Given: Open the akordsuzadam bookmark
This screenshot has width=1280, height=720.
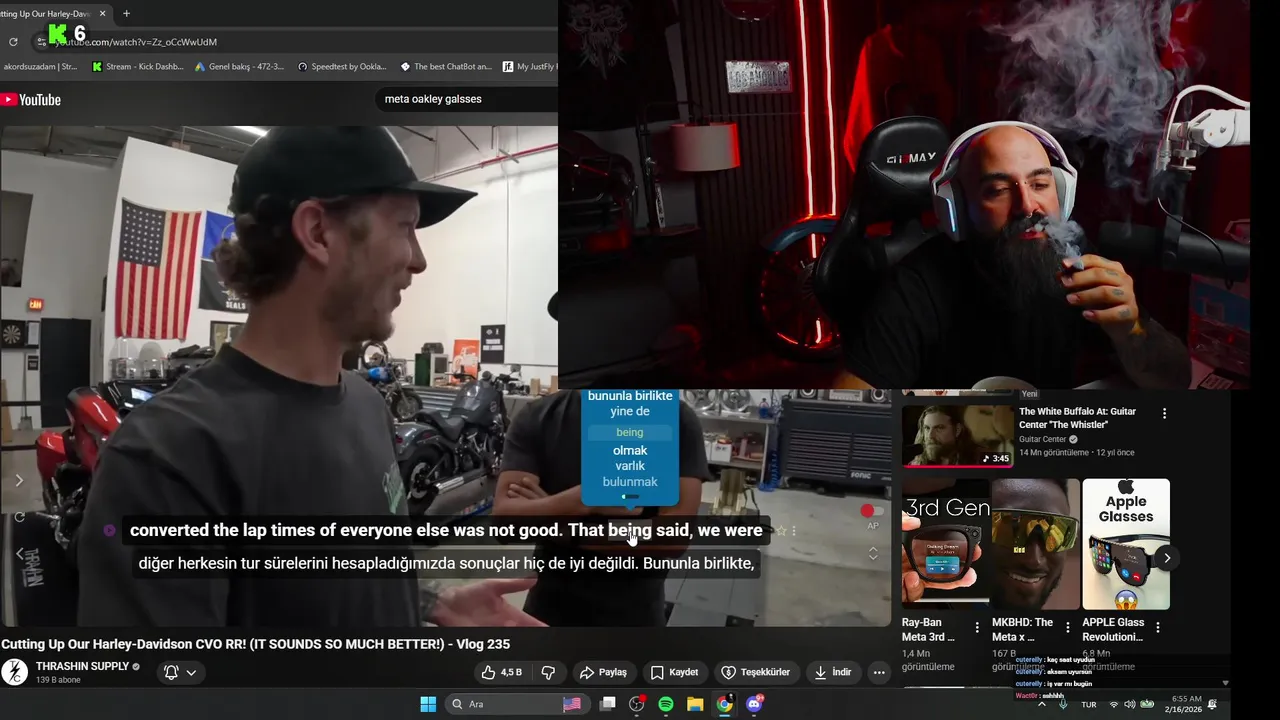Looking at the screenshot, I should (x=39, y=67).
